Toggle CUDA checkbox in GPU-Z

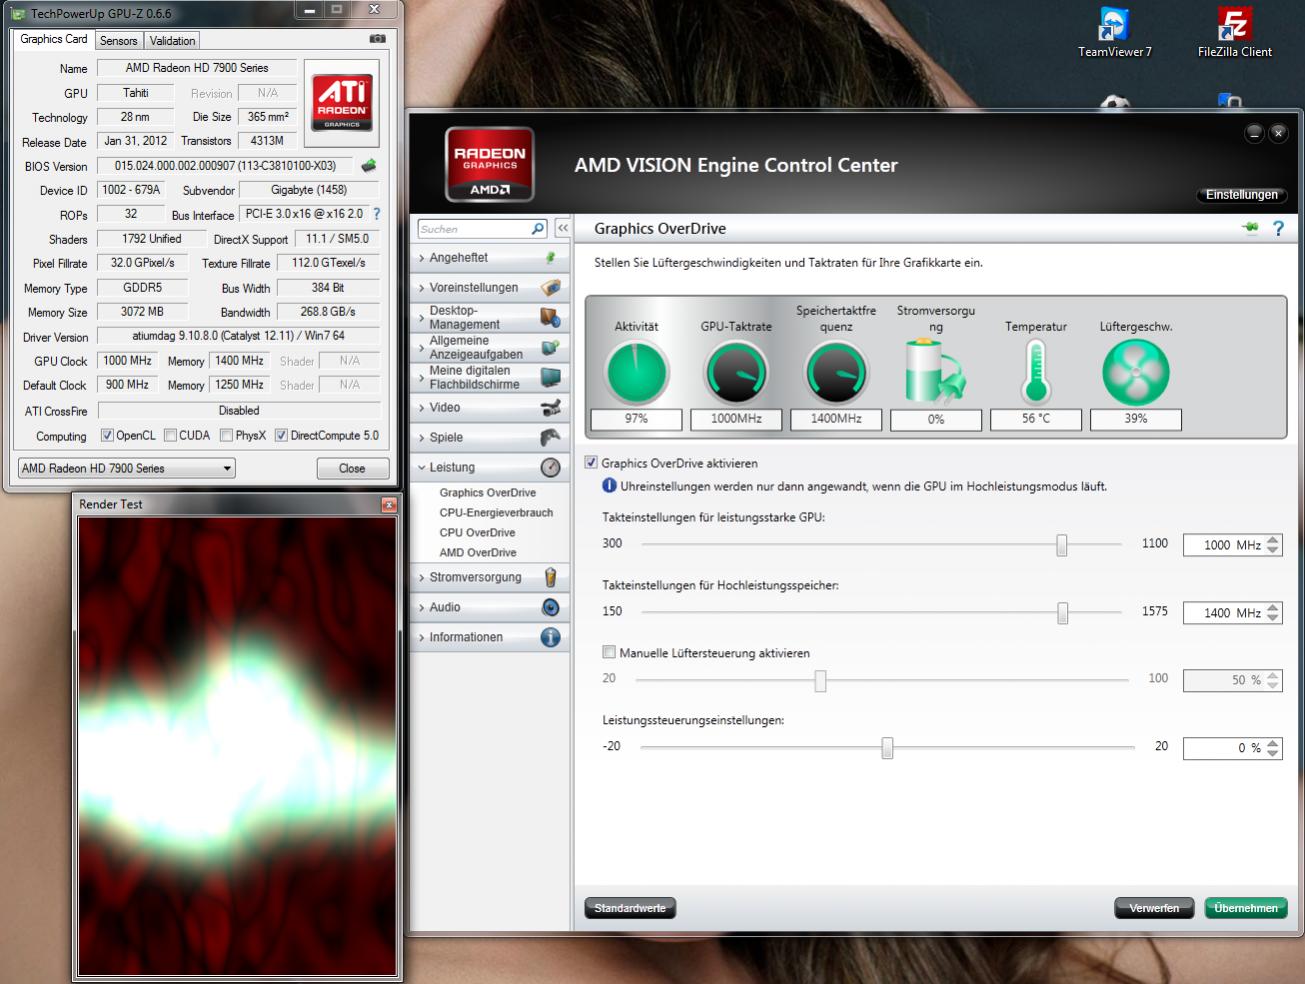[x=170, y=435]
